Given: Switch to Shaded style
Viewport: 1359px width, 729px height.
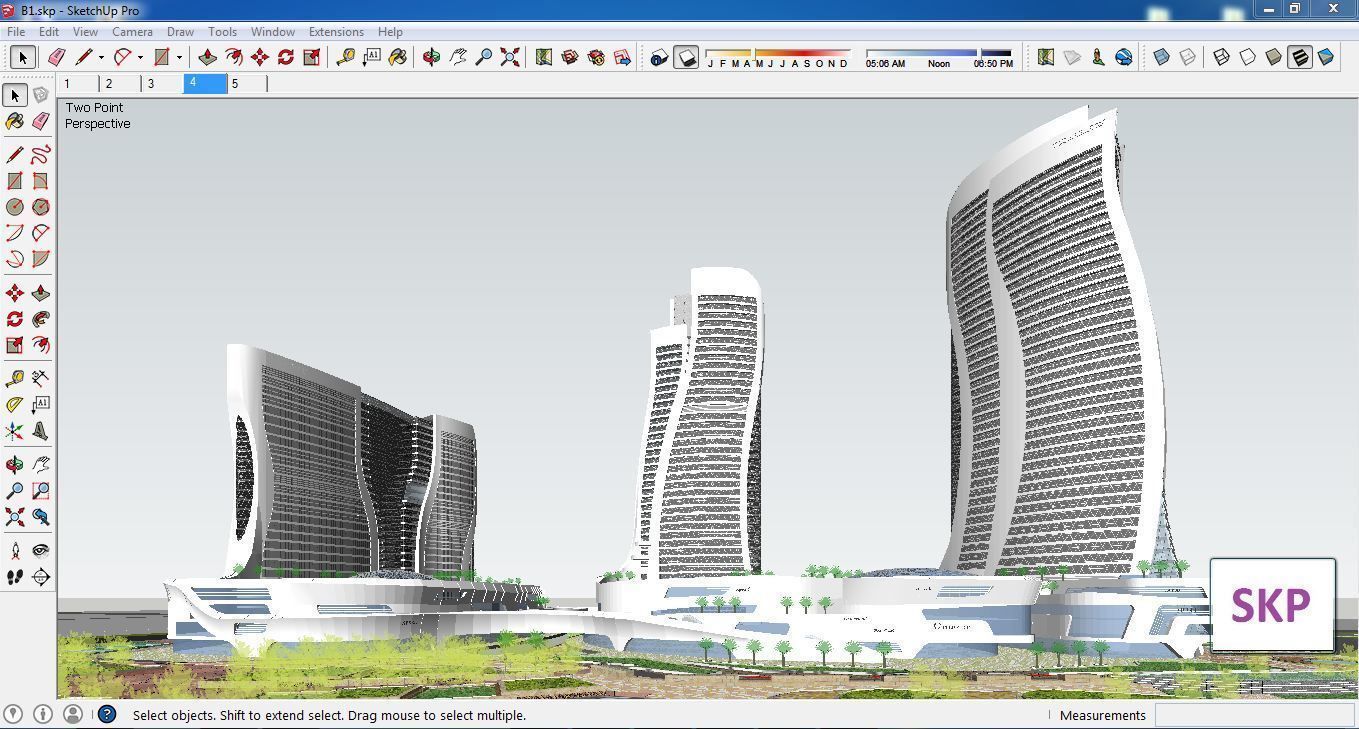Looking at the screenshot, I should [x=1274, y=58].
